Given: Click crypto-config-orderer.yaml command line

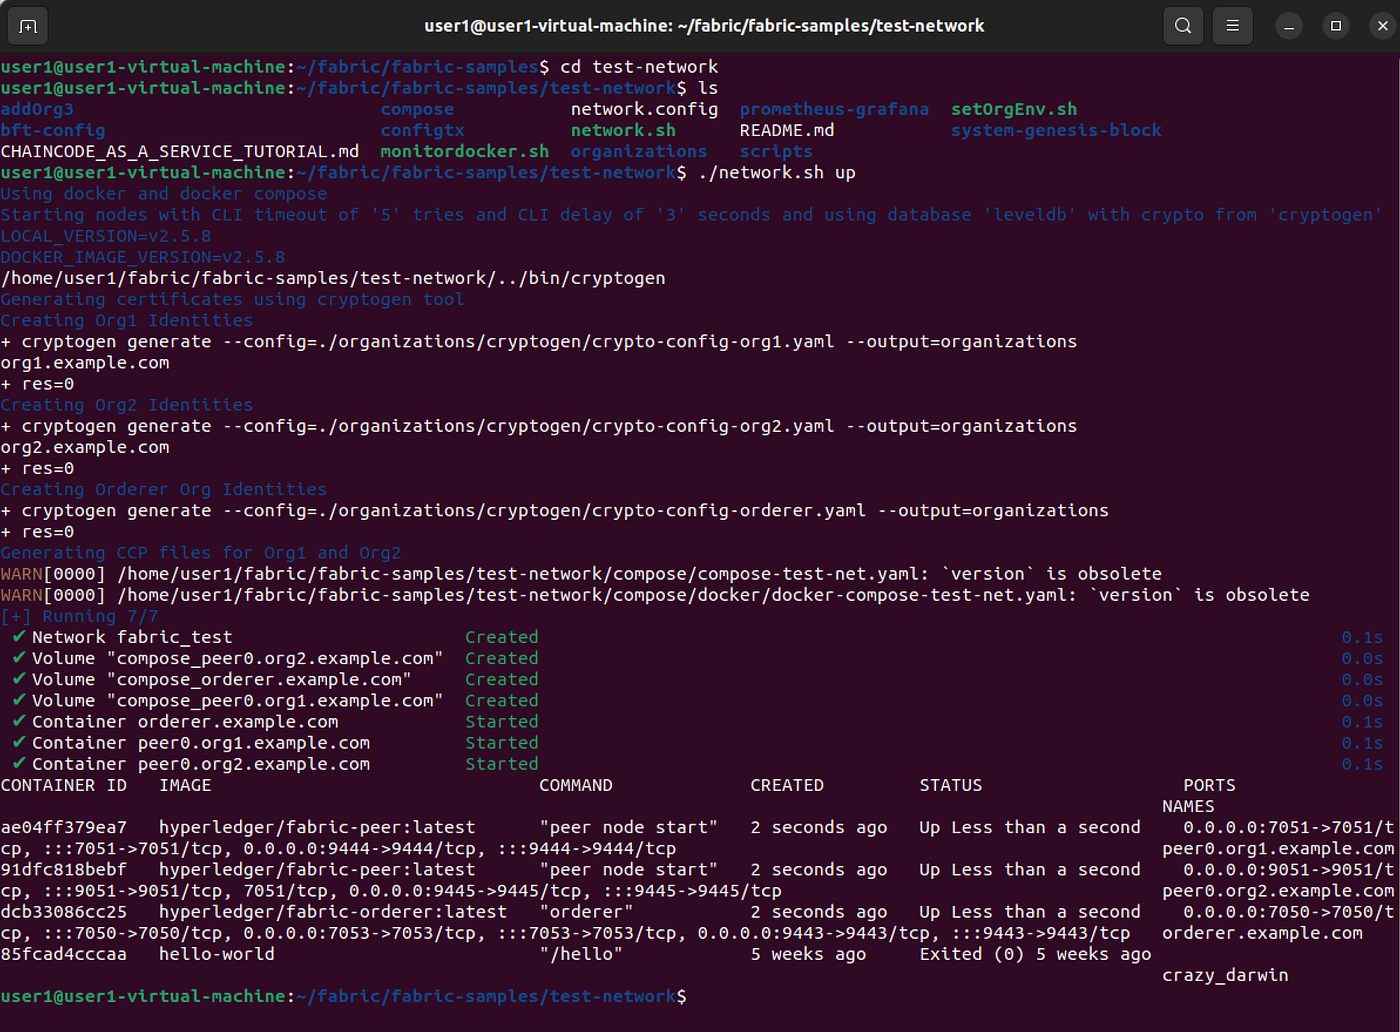Looking at the screenshot, I should coord(555,511).
